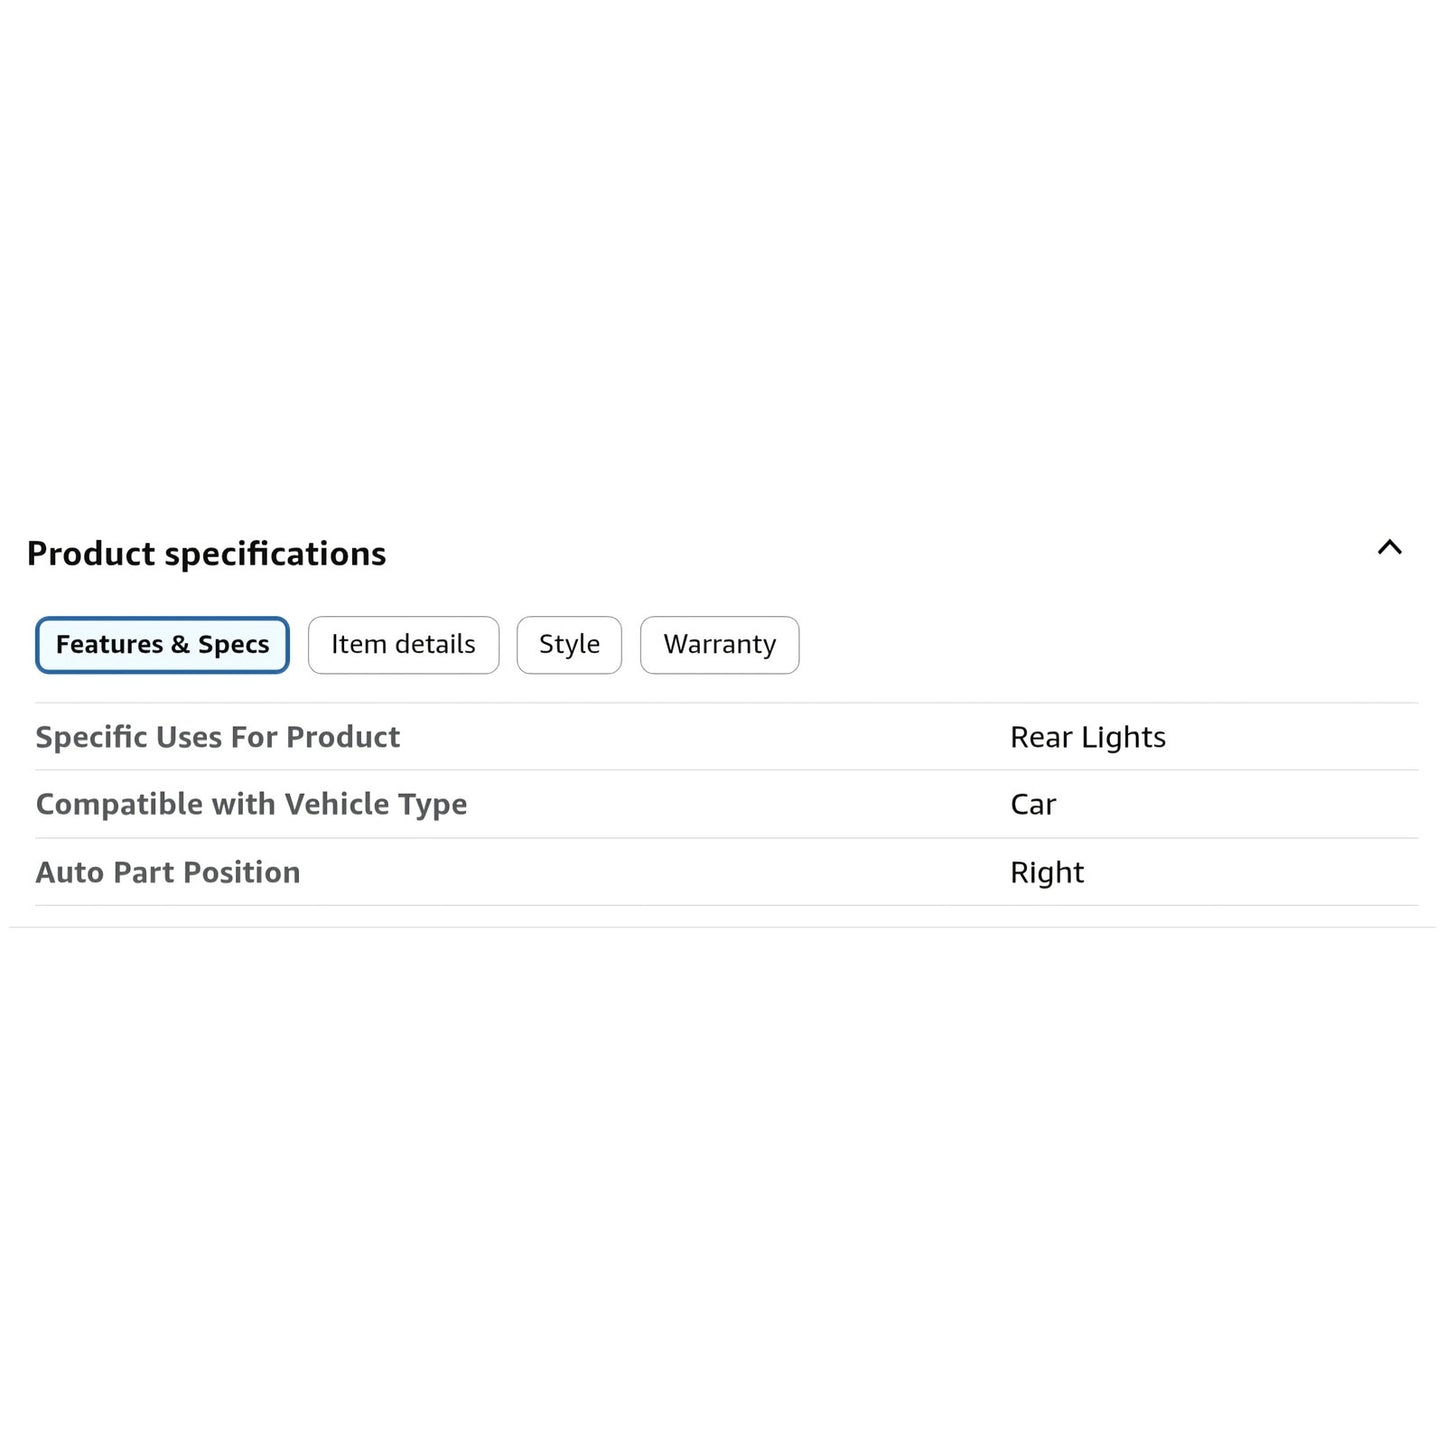Screen dimensions: 1445x1445
Task: Click the Right position value
Action: pyautogui.click(x=1046, y=872)
